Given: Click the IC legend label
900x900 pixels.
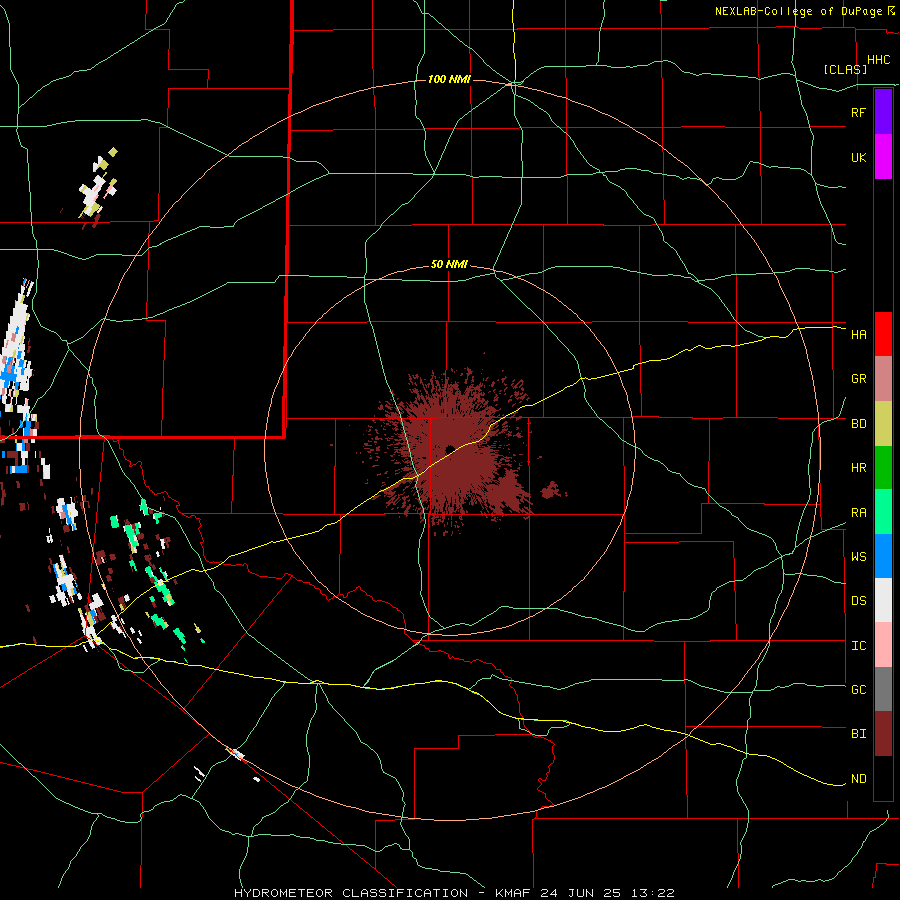Looking at the screenshot, I should pyautogui.click(x=858, y=646).
